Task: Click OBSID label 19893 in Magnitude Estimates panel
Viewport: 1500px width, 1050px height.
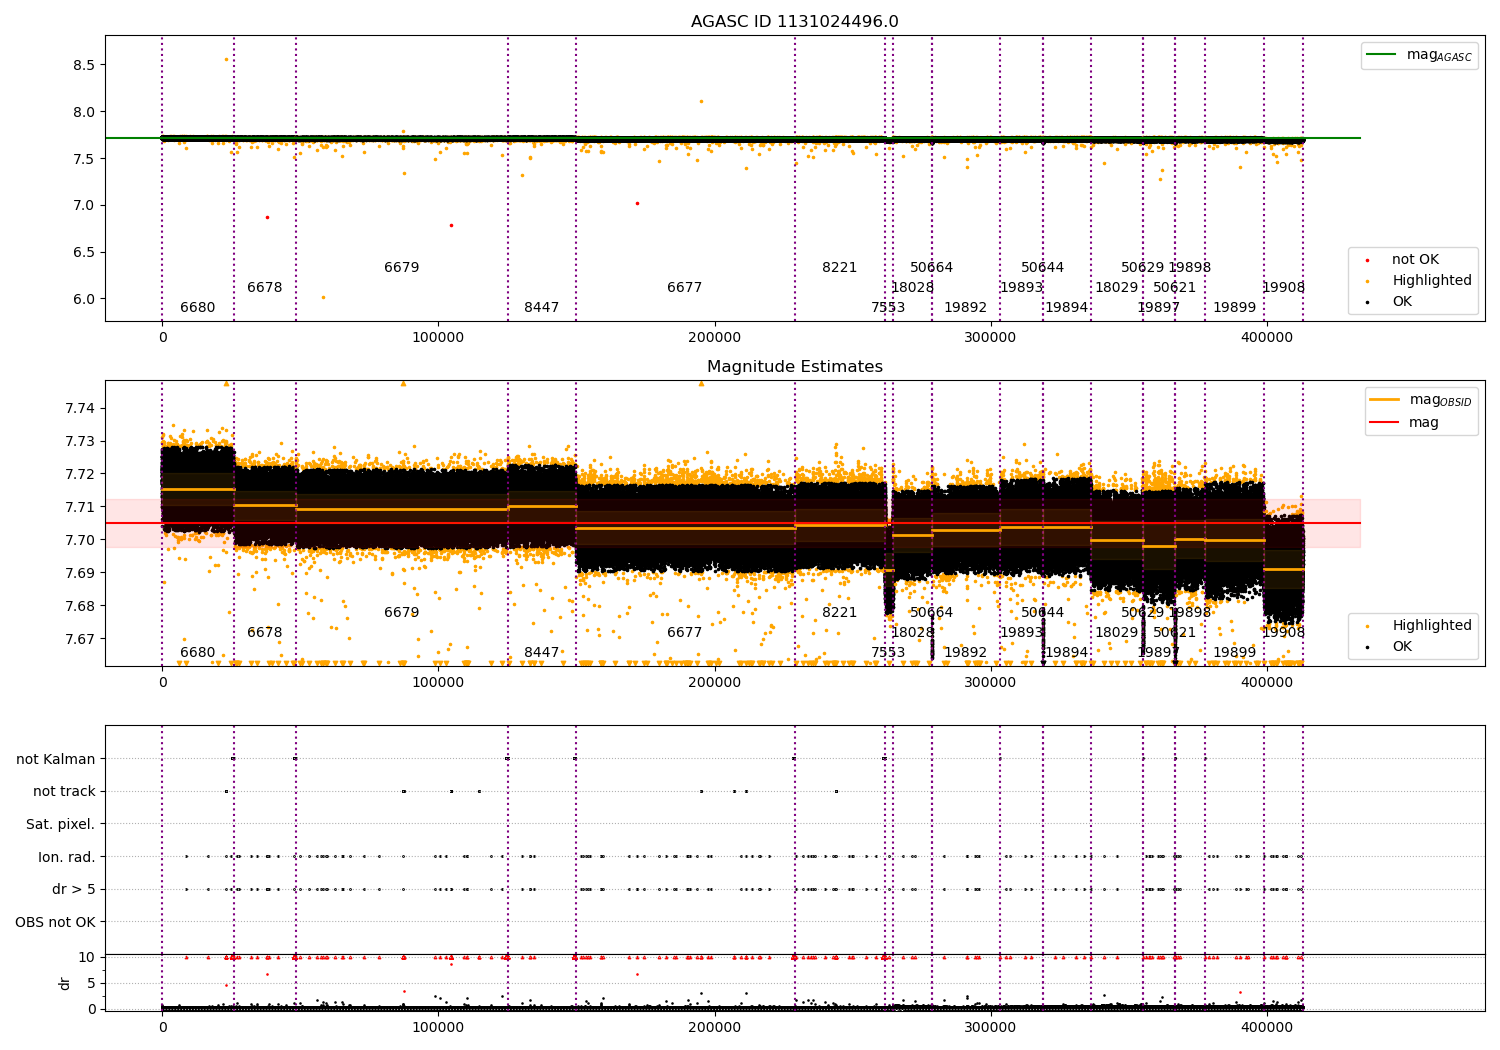Action: (x=1022, y=633)
